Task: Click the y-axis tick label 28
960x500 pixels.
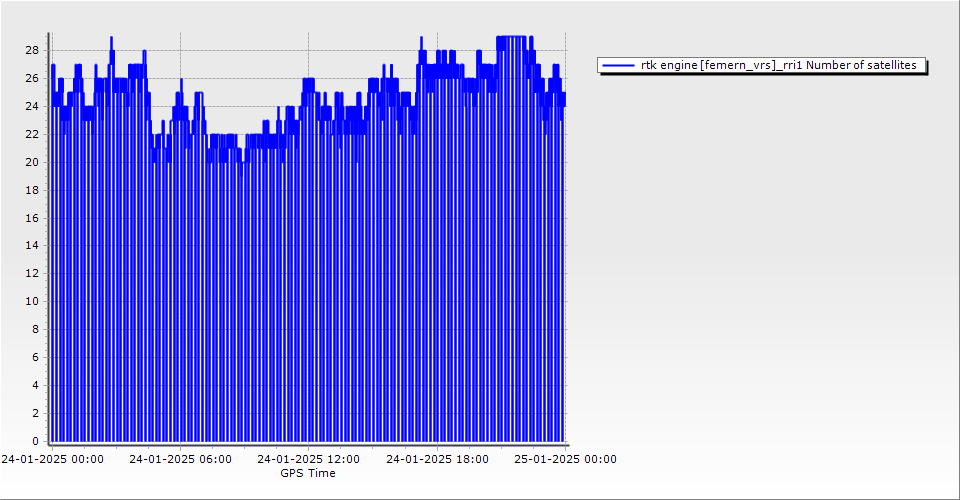Action: (x=32, y=50)
